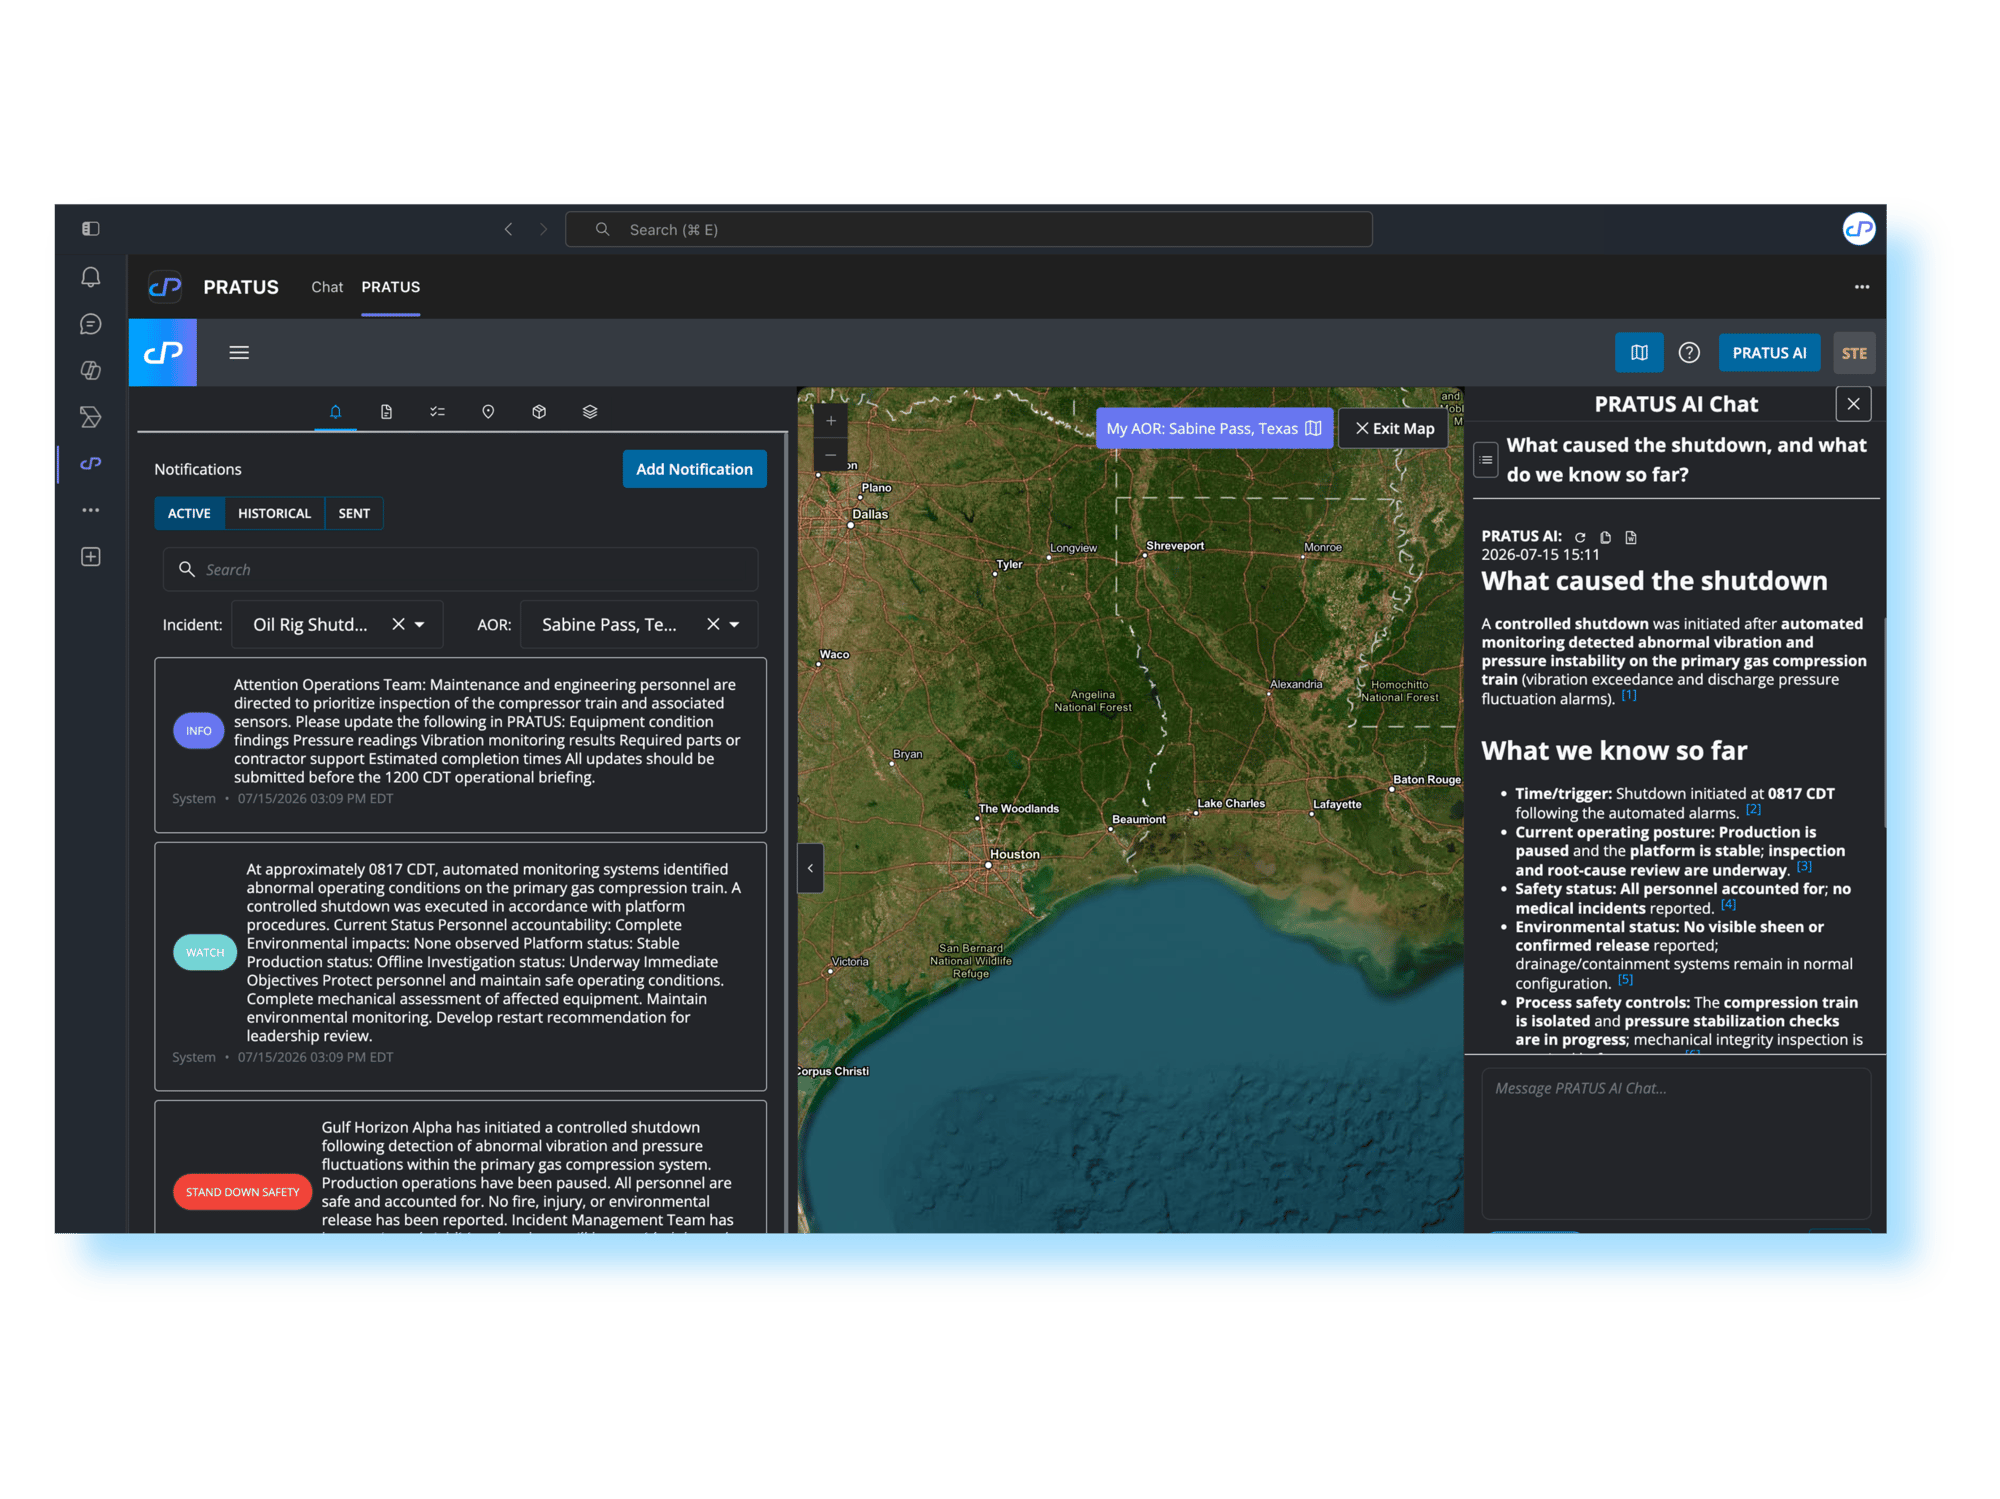Zoom in on the map
The width and height of the screenshot is (2000, 1499).
pyautogui.click(x=831, y=421)
